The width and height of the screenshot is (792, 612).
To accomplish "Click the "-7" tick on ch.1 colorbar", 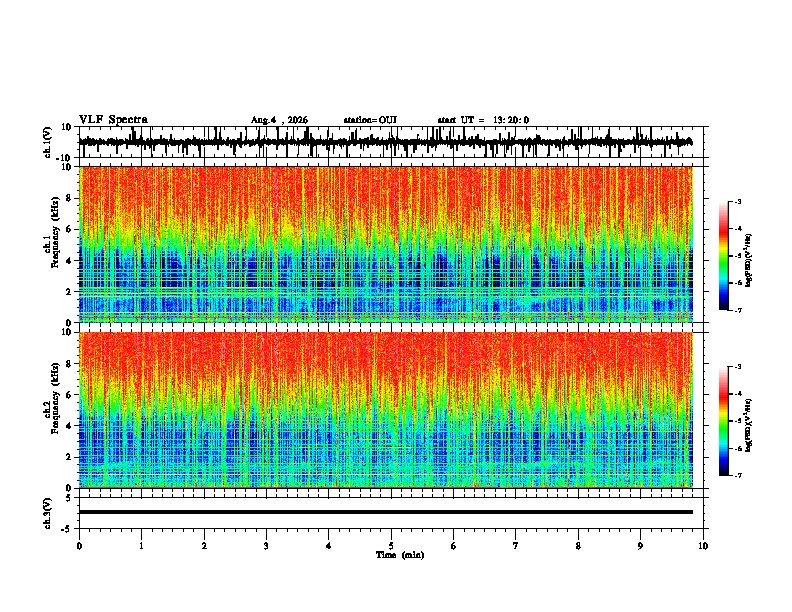I will click(737, 310).
